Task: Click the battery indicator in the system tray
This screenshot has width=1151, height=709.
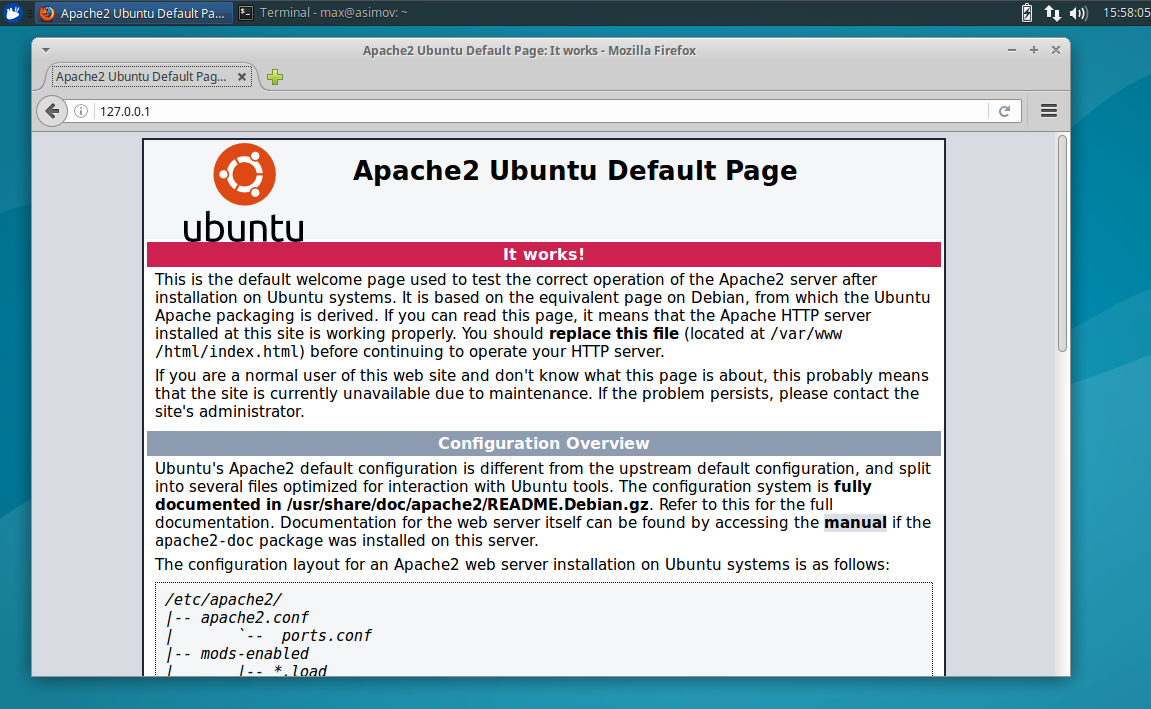Action: coord(1027,12)
